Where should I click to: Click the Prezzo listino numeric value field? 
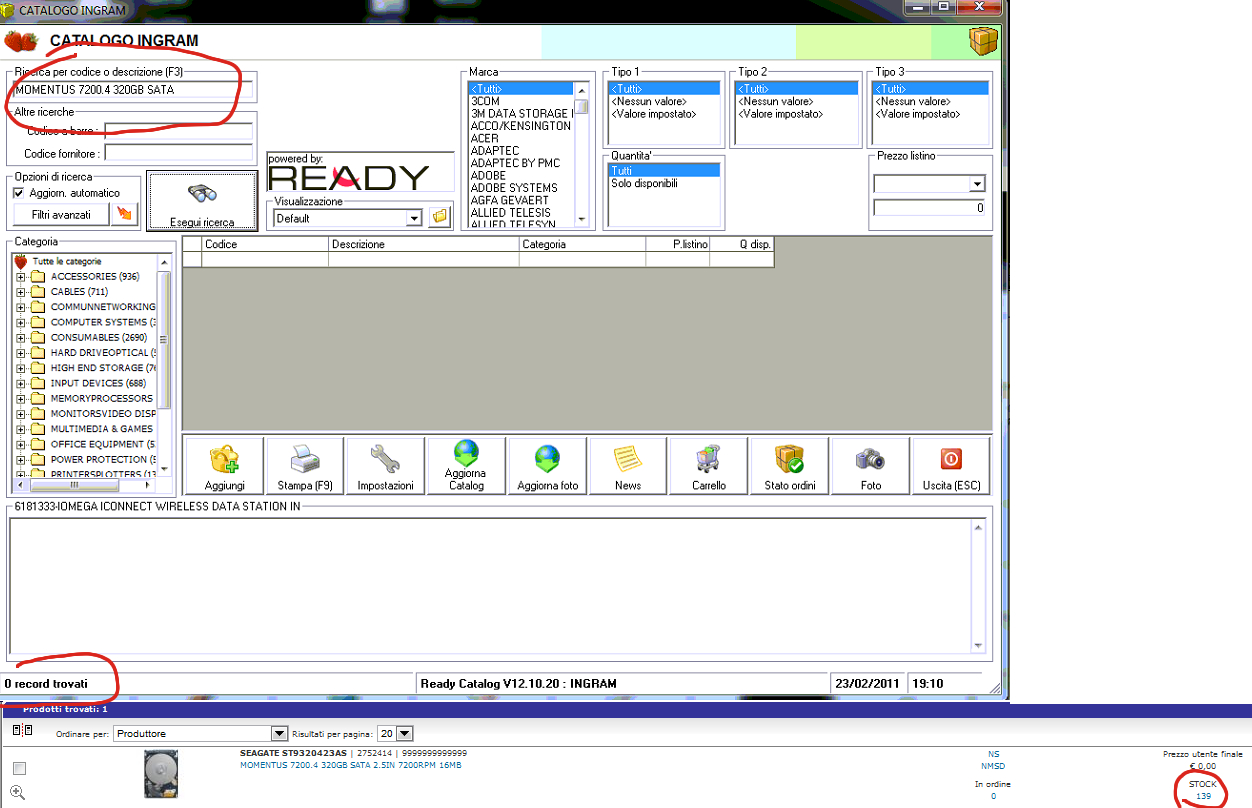click(x=930, y=208)
